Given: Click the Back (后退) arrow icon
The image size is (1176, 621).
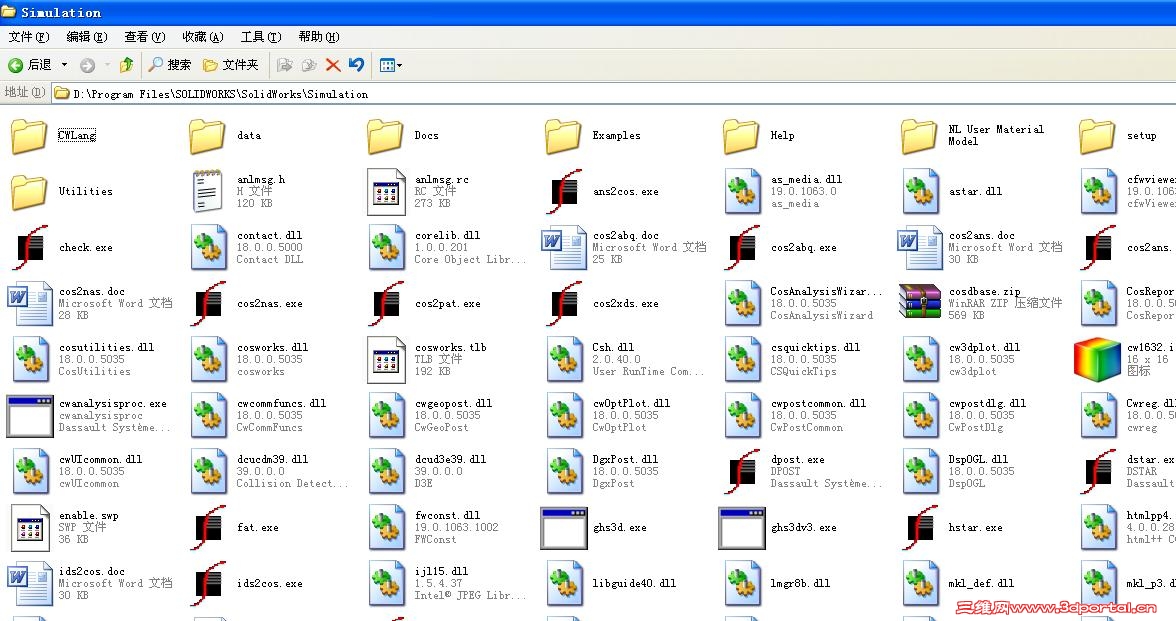Looking at the screenshot, I should (x=15, y=65).
